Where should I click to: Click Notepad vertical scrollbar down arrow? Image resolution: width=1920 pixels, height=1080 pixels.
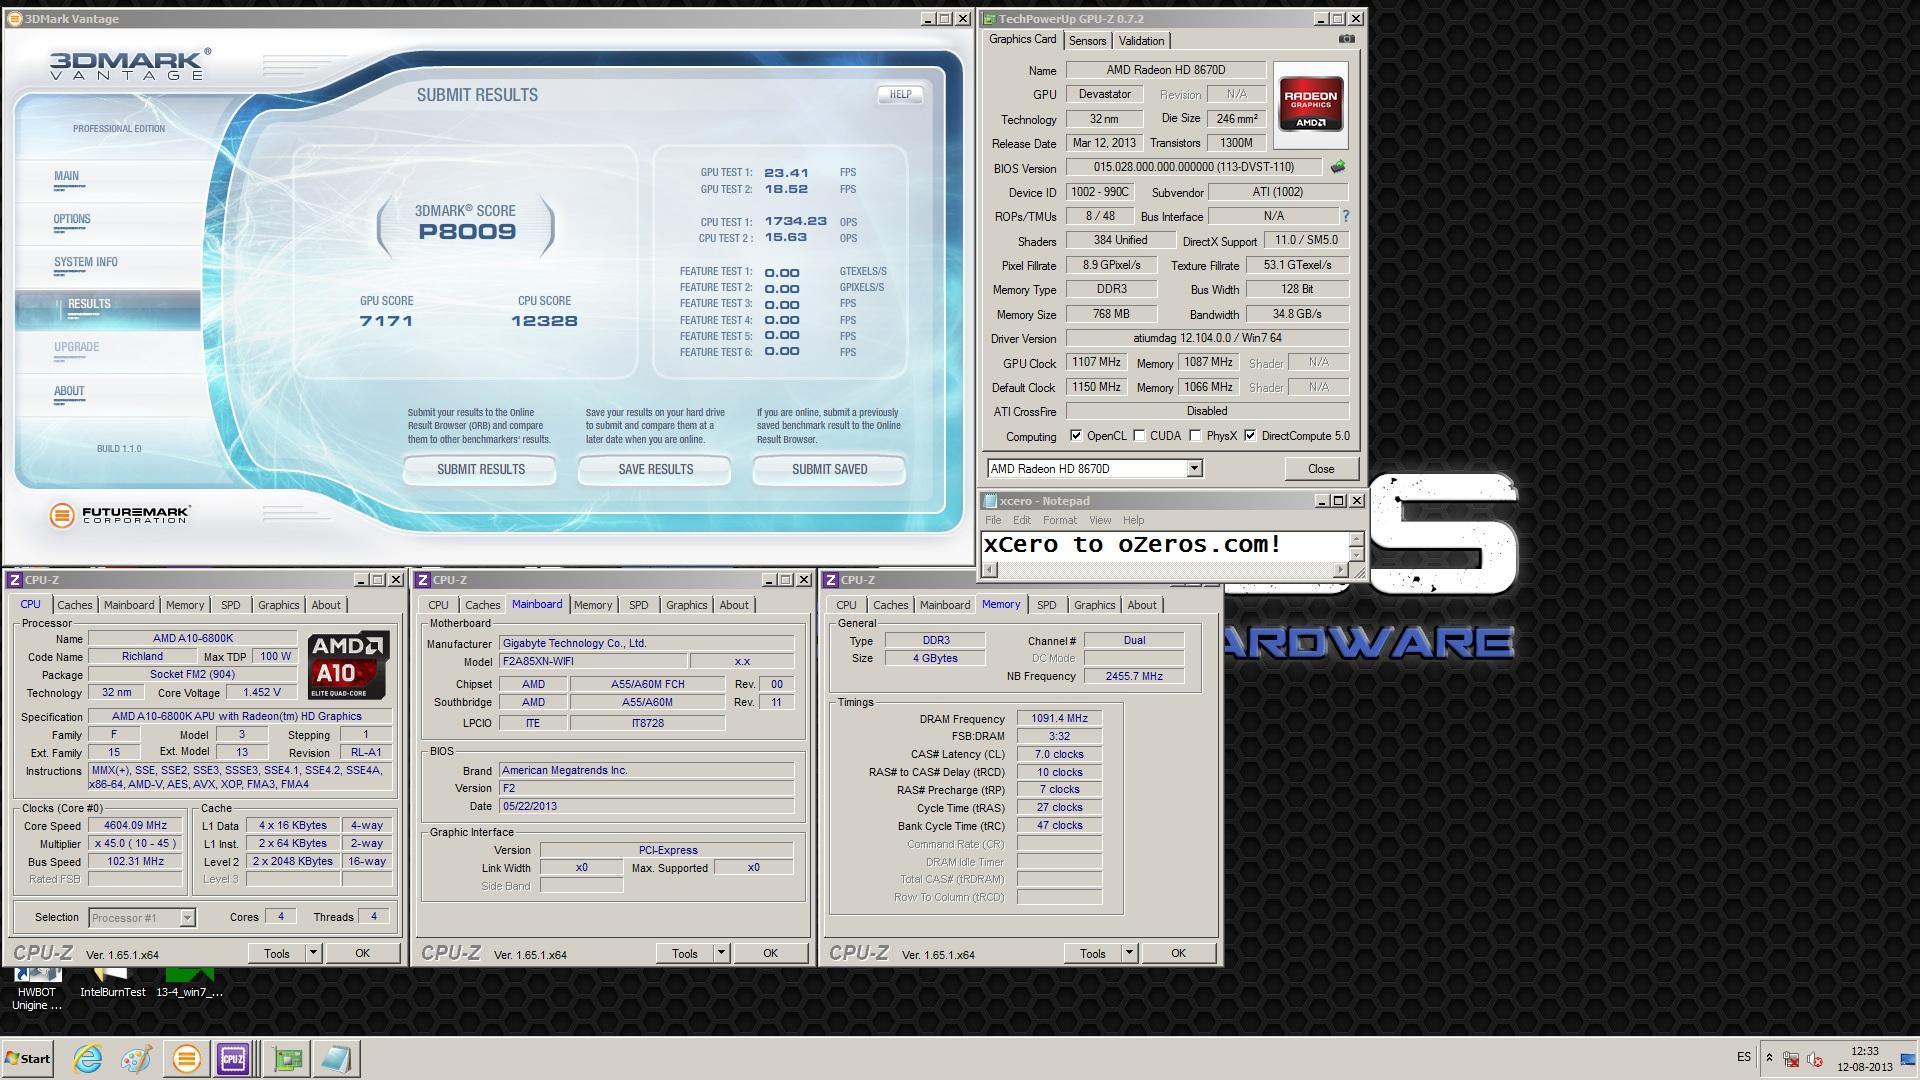click(1357, 555)
